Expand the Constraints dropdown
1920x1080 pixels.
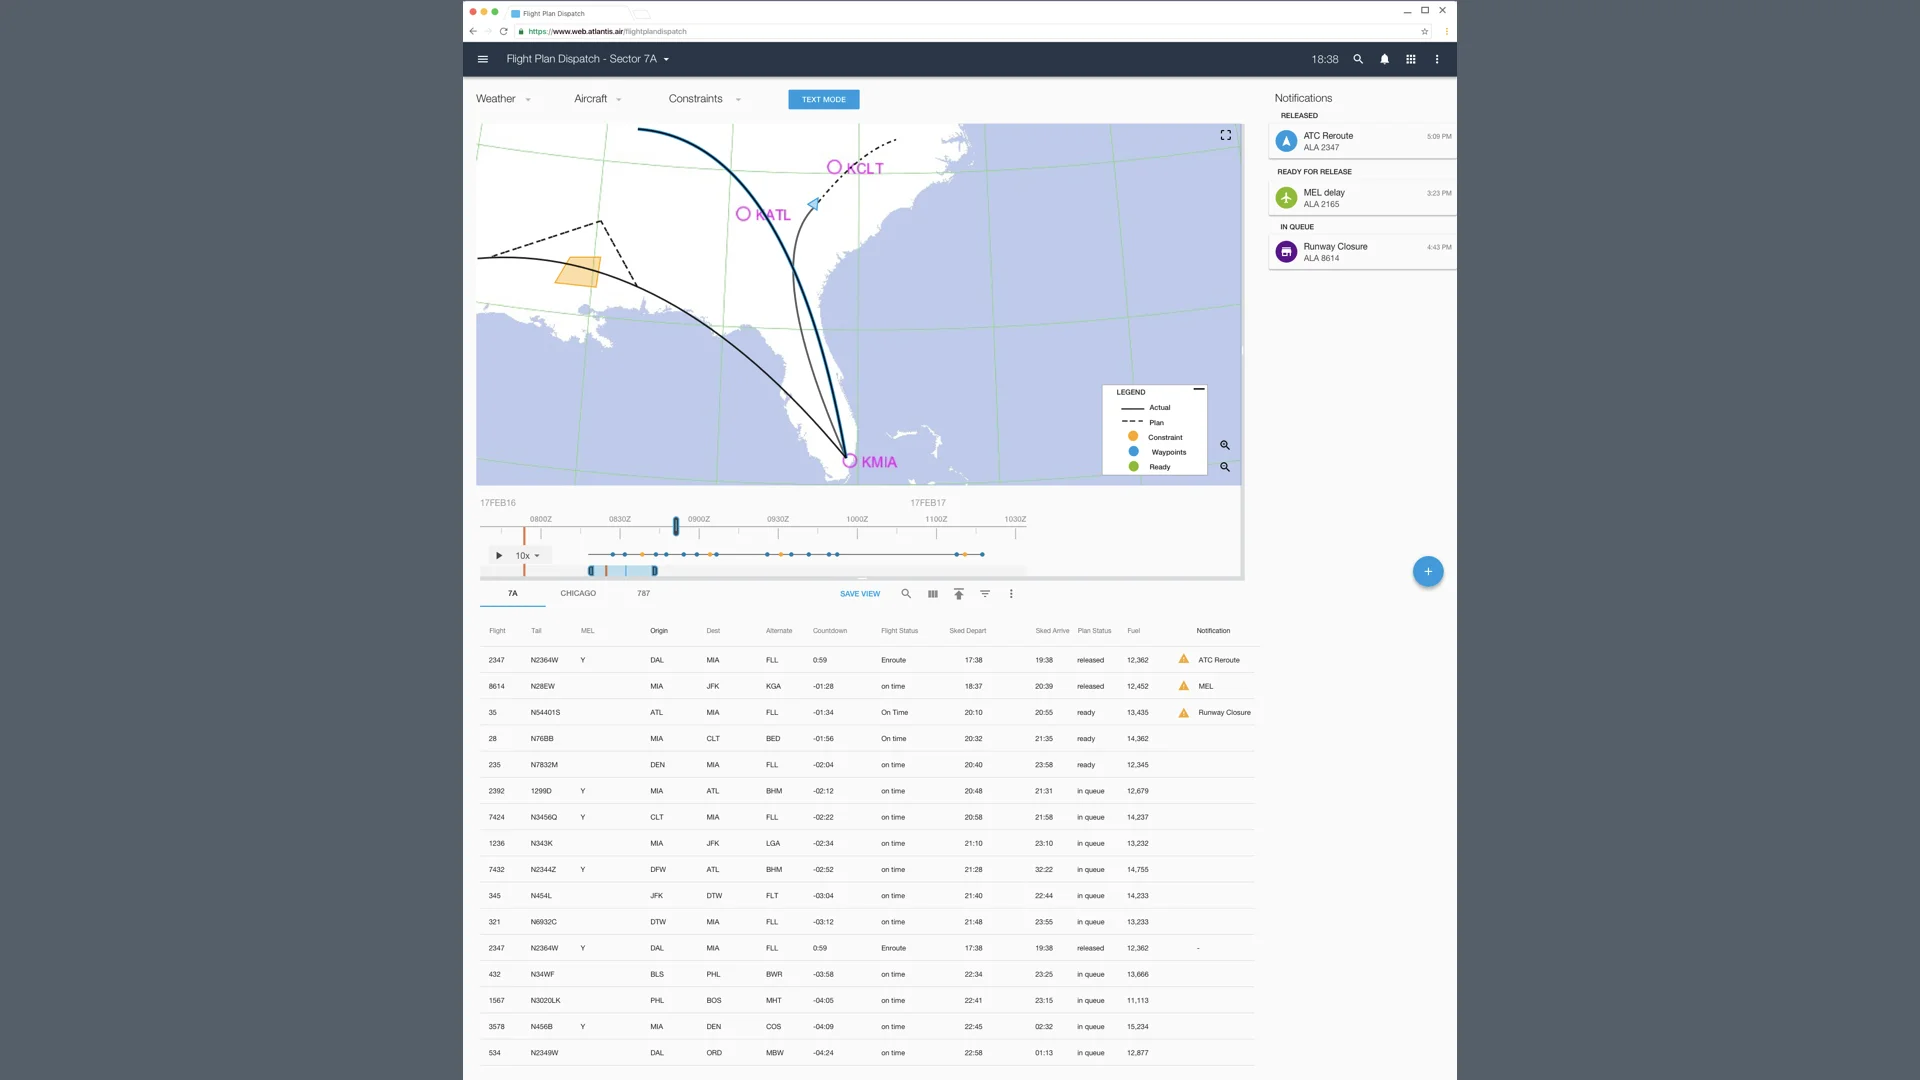tap(703, 99)
